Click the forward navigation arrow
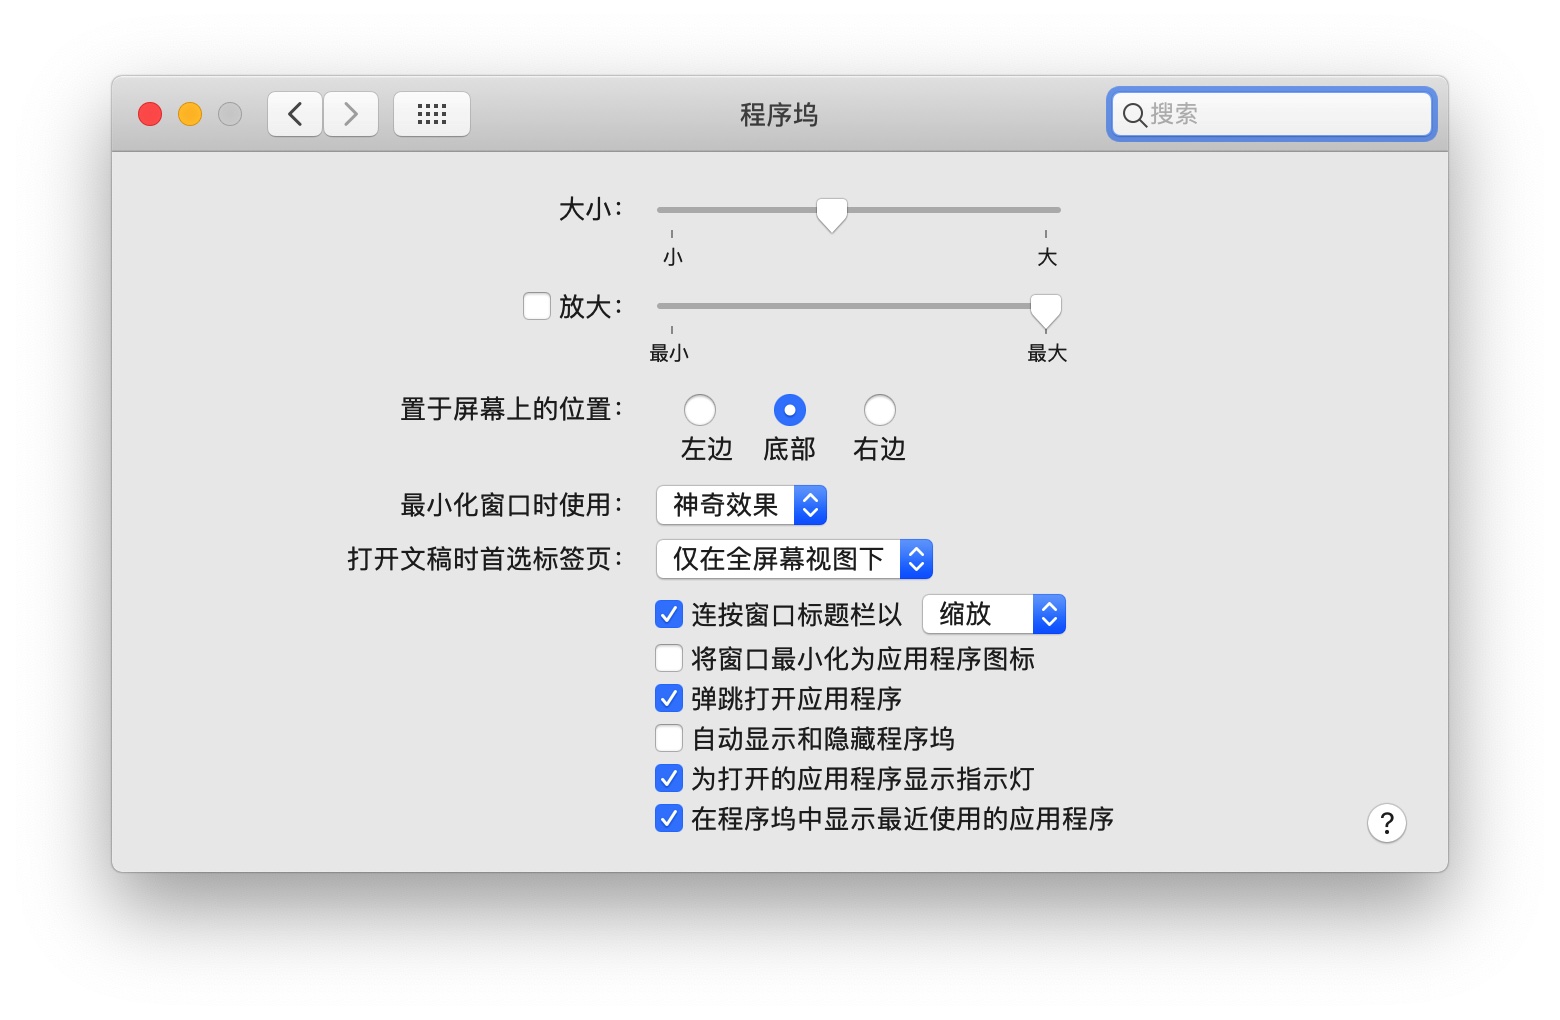1560x1020 pixels. (351, 114)
